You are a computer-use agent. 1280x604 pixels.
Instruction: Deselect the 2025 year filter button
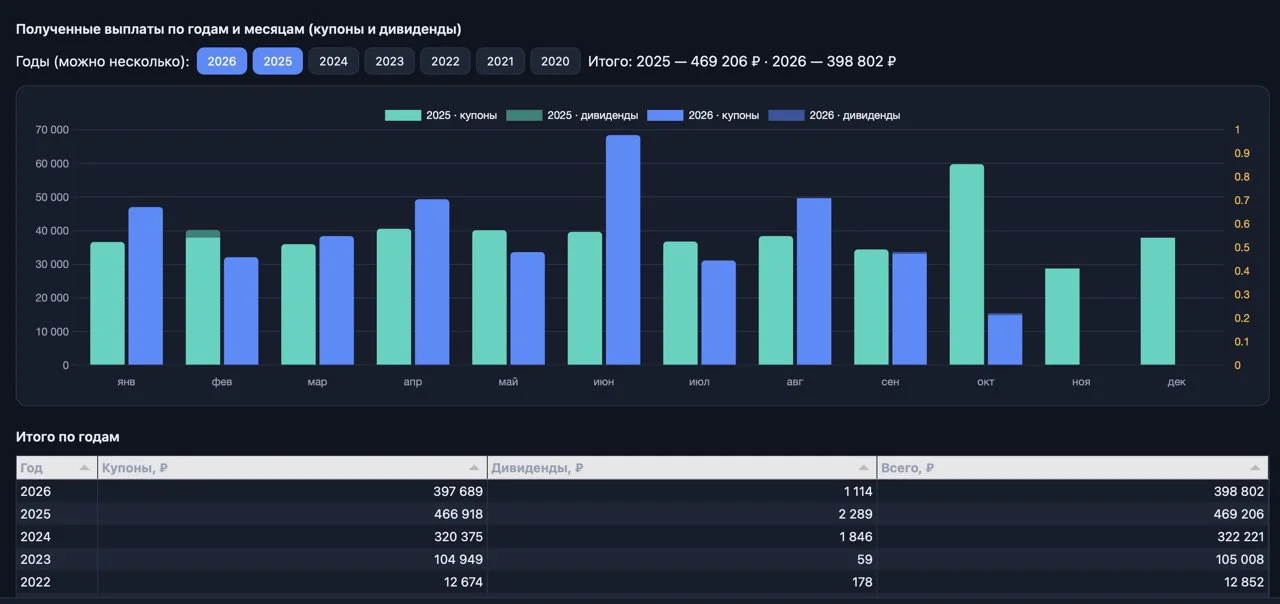(278, 61)
